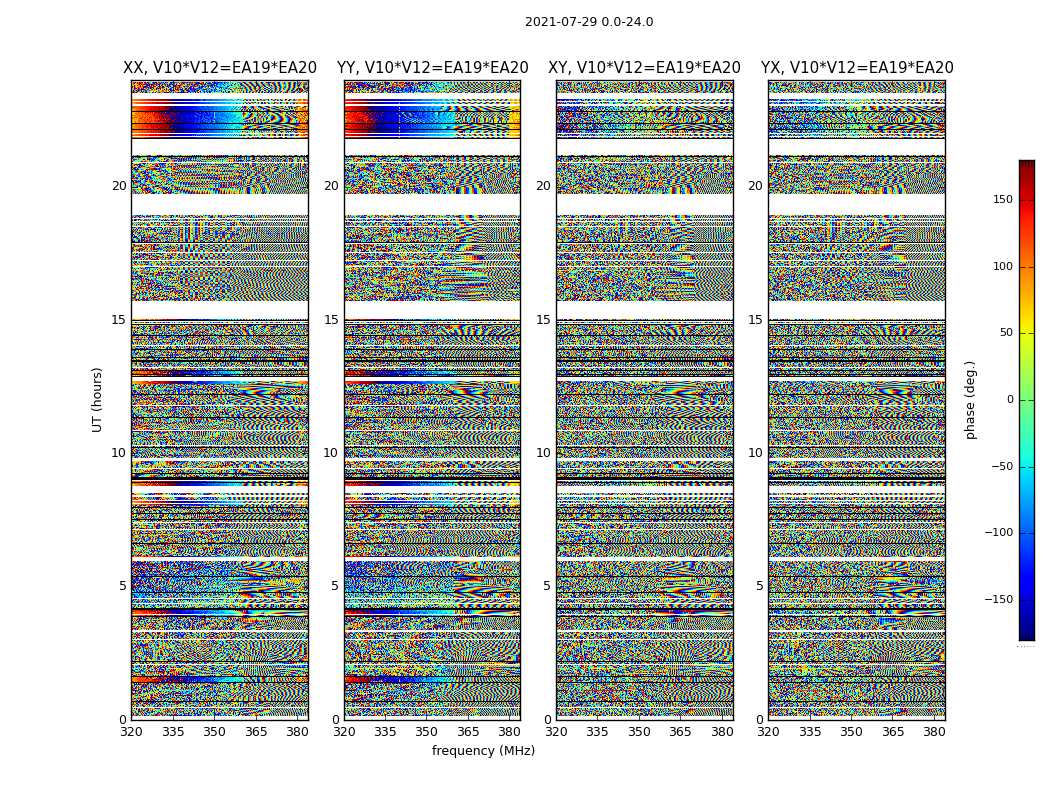Screen dimensions: 1050x800
Task: Click the XY panel x-axis tick 380
Action: pyautogui.click(x=722, y=732)
